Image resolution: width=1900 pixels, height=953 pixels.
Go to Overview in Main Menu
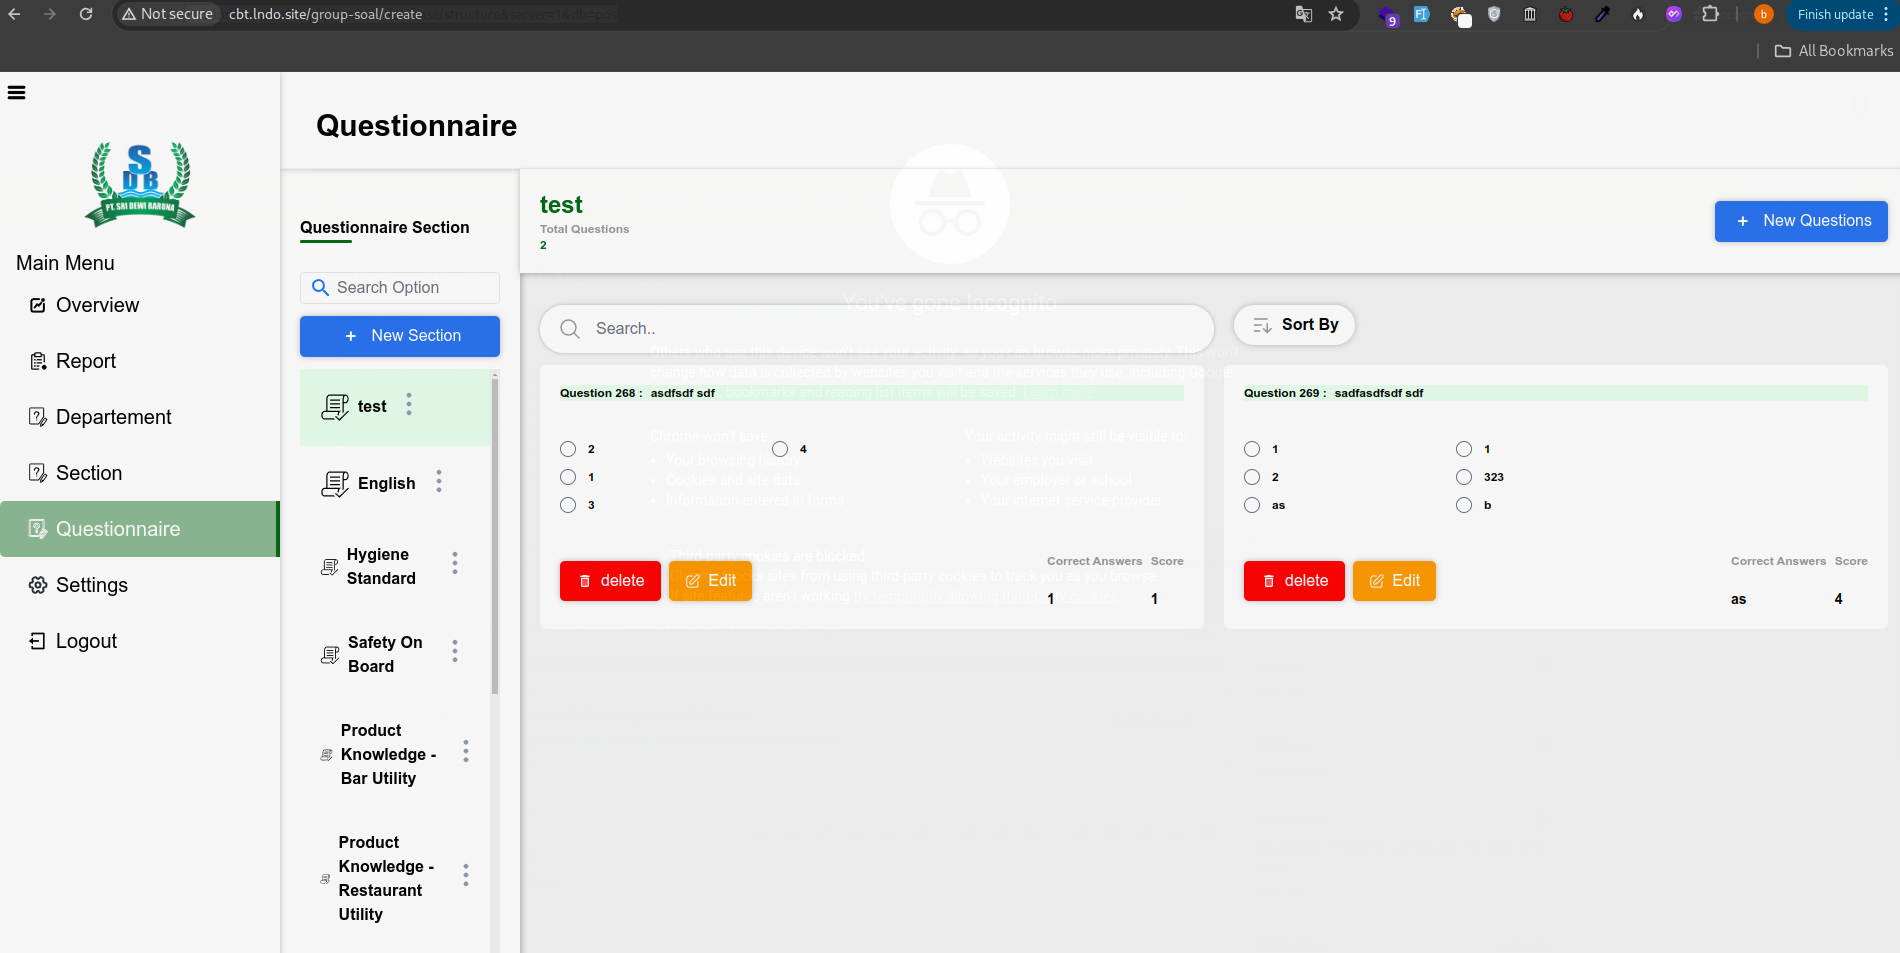[97, 305]
